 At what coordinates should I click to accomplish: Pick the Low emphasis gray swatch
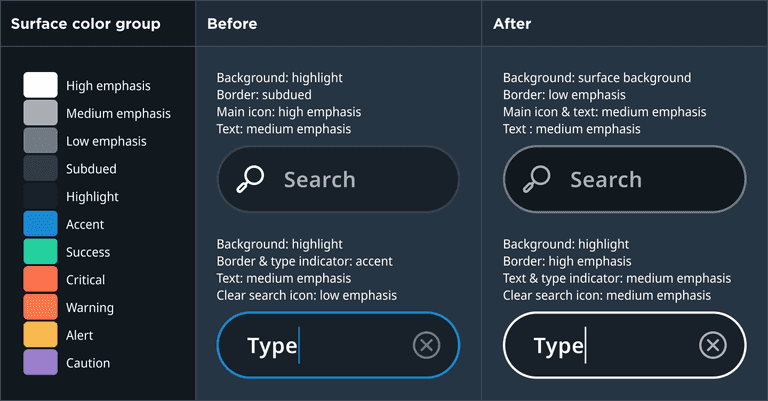pyautogui.click(x=40, y=141)
